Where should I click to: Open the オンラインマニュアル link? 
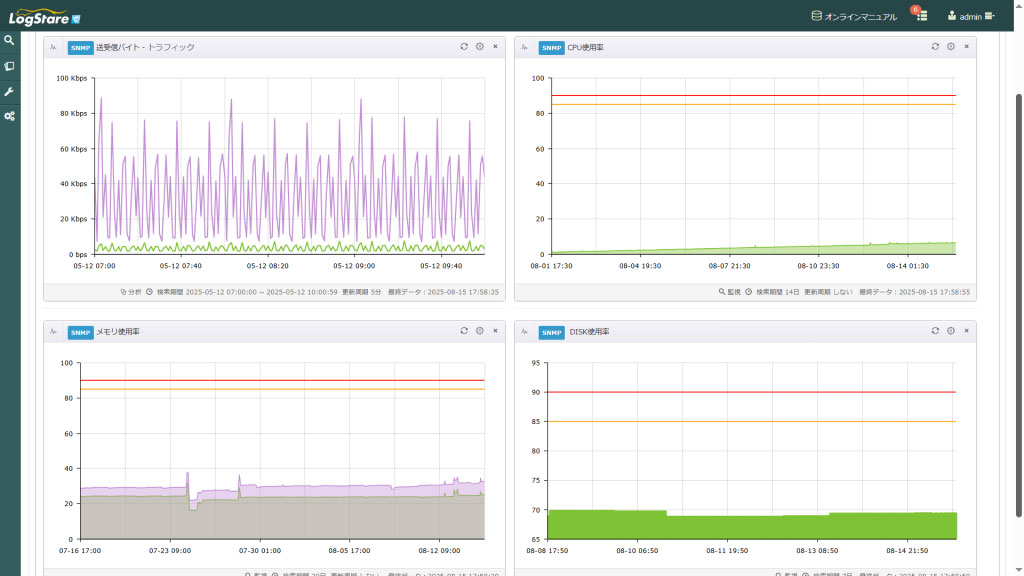(x=854, y=16)
